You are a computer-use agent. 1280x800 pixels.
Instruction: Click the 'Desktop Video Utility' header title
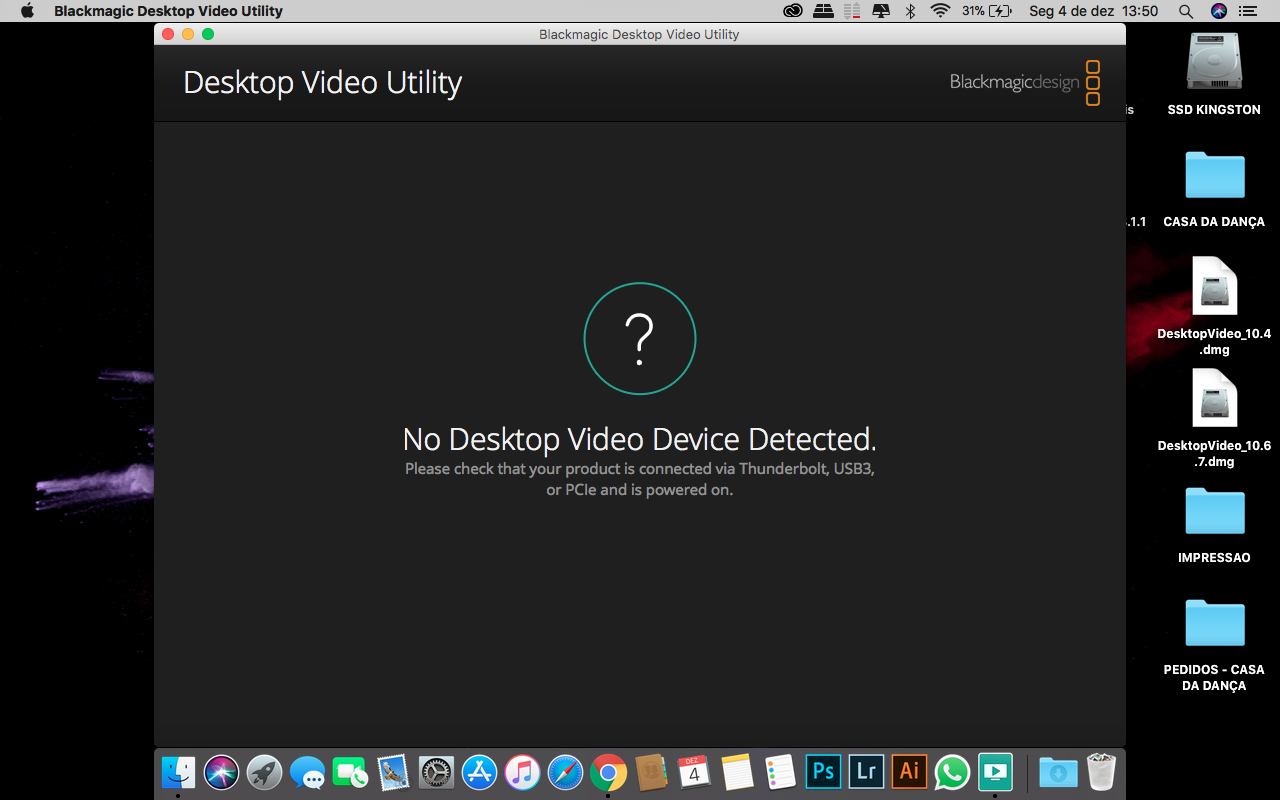[x=322, y=82]
